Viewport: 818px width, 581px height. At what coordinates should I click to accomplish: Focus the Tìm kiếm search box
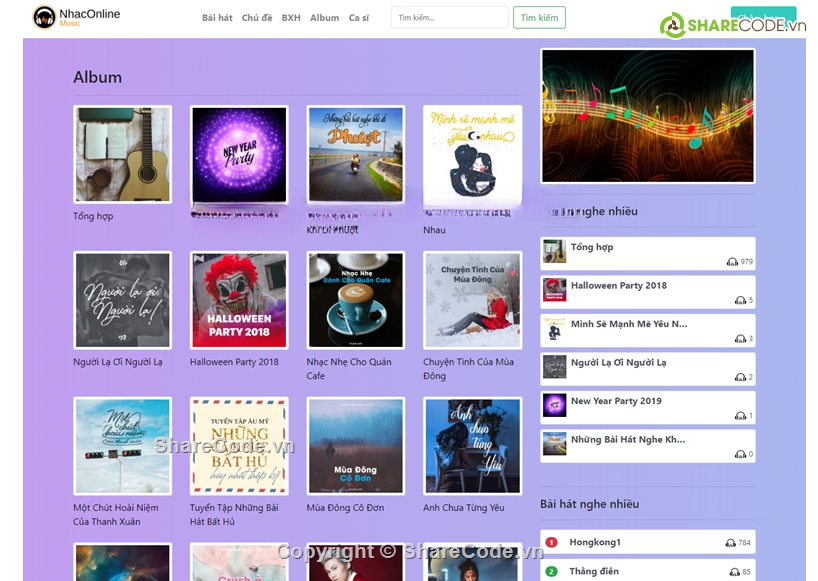pos(450,18)
